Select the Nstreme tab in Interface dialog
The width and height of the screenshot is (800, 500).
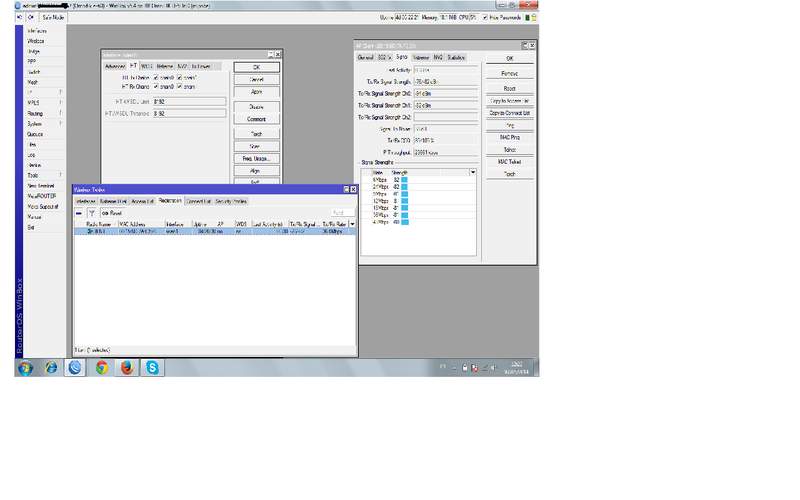click(x=165, y=66)
